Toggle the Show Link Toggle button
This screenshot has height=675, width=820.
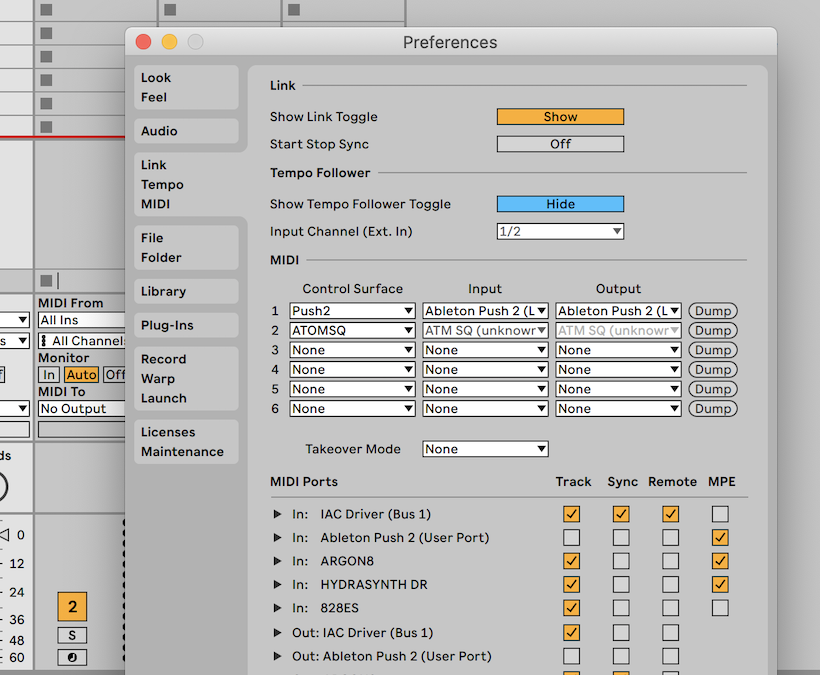(560, 117)
